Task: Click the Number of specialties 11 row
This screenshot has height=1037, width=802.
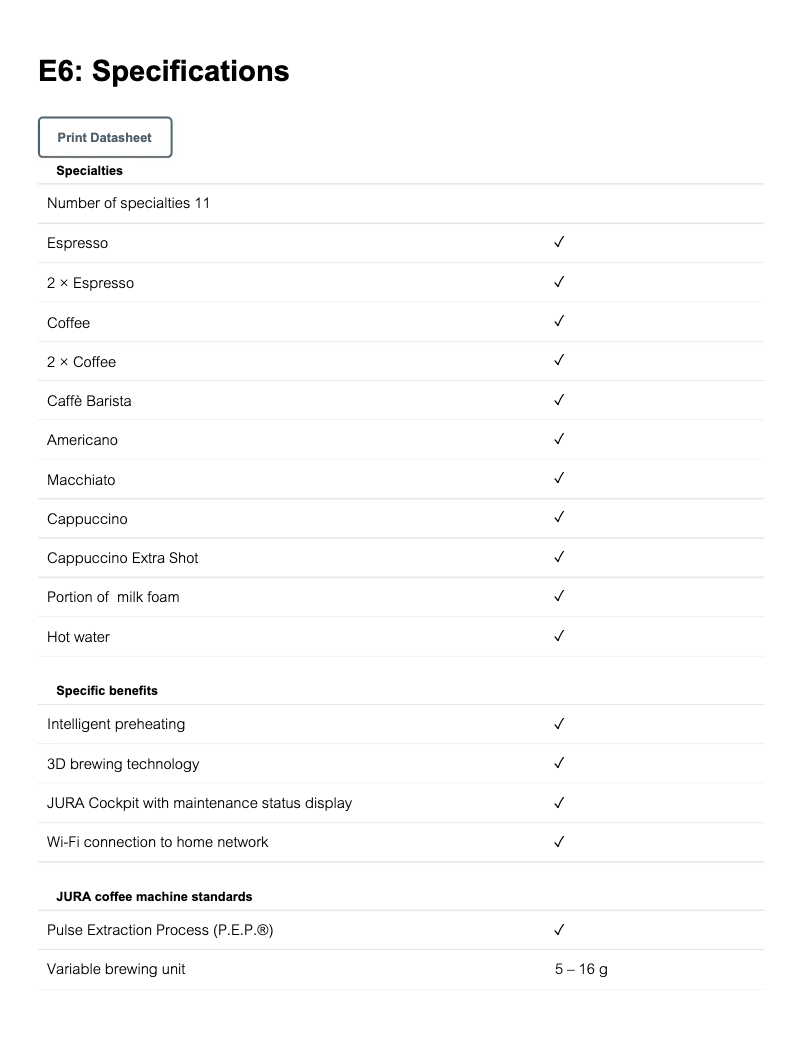Action: coord(129,204)
